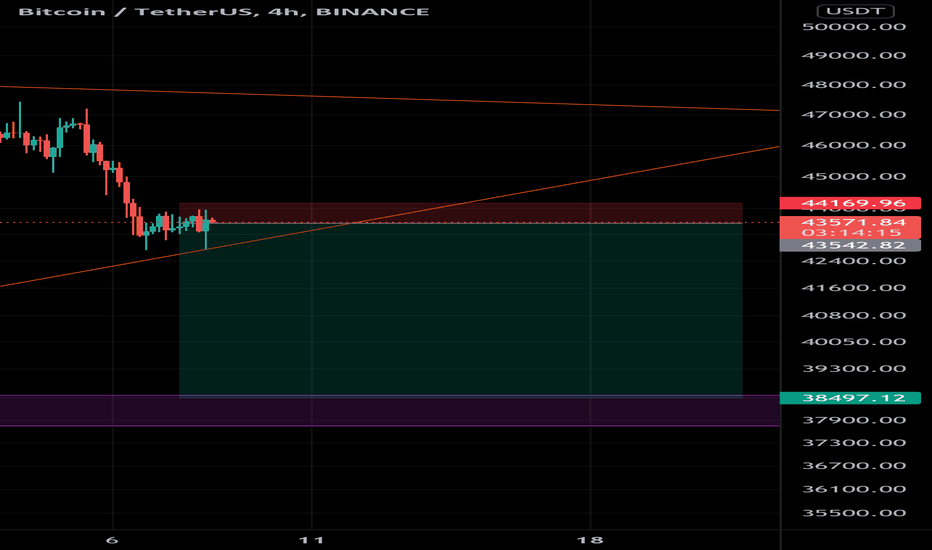Click the 40050.00 price axis label
The image size is (932, 550).
[854, 342]
